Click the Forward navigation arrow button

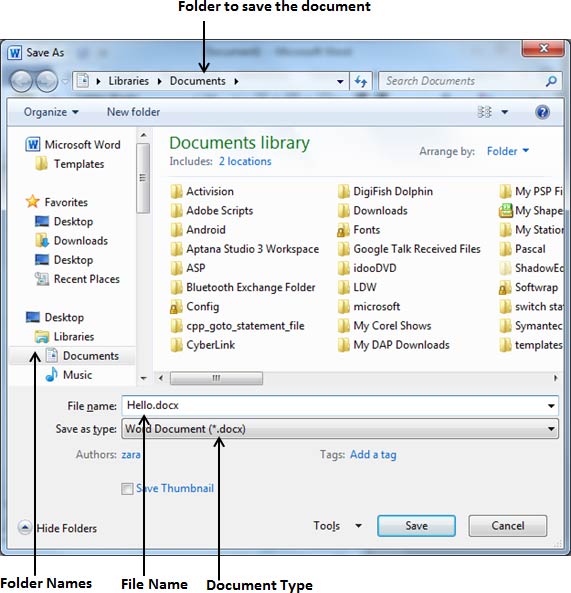tap(47, 81)
